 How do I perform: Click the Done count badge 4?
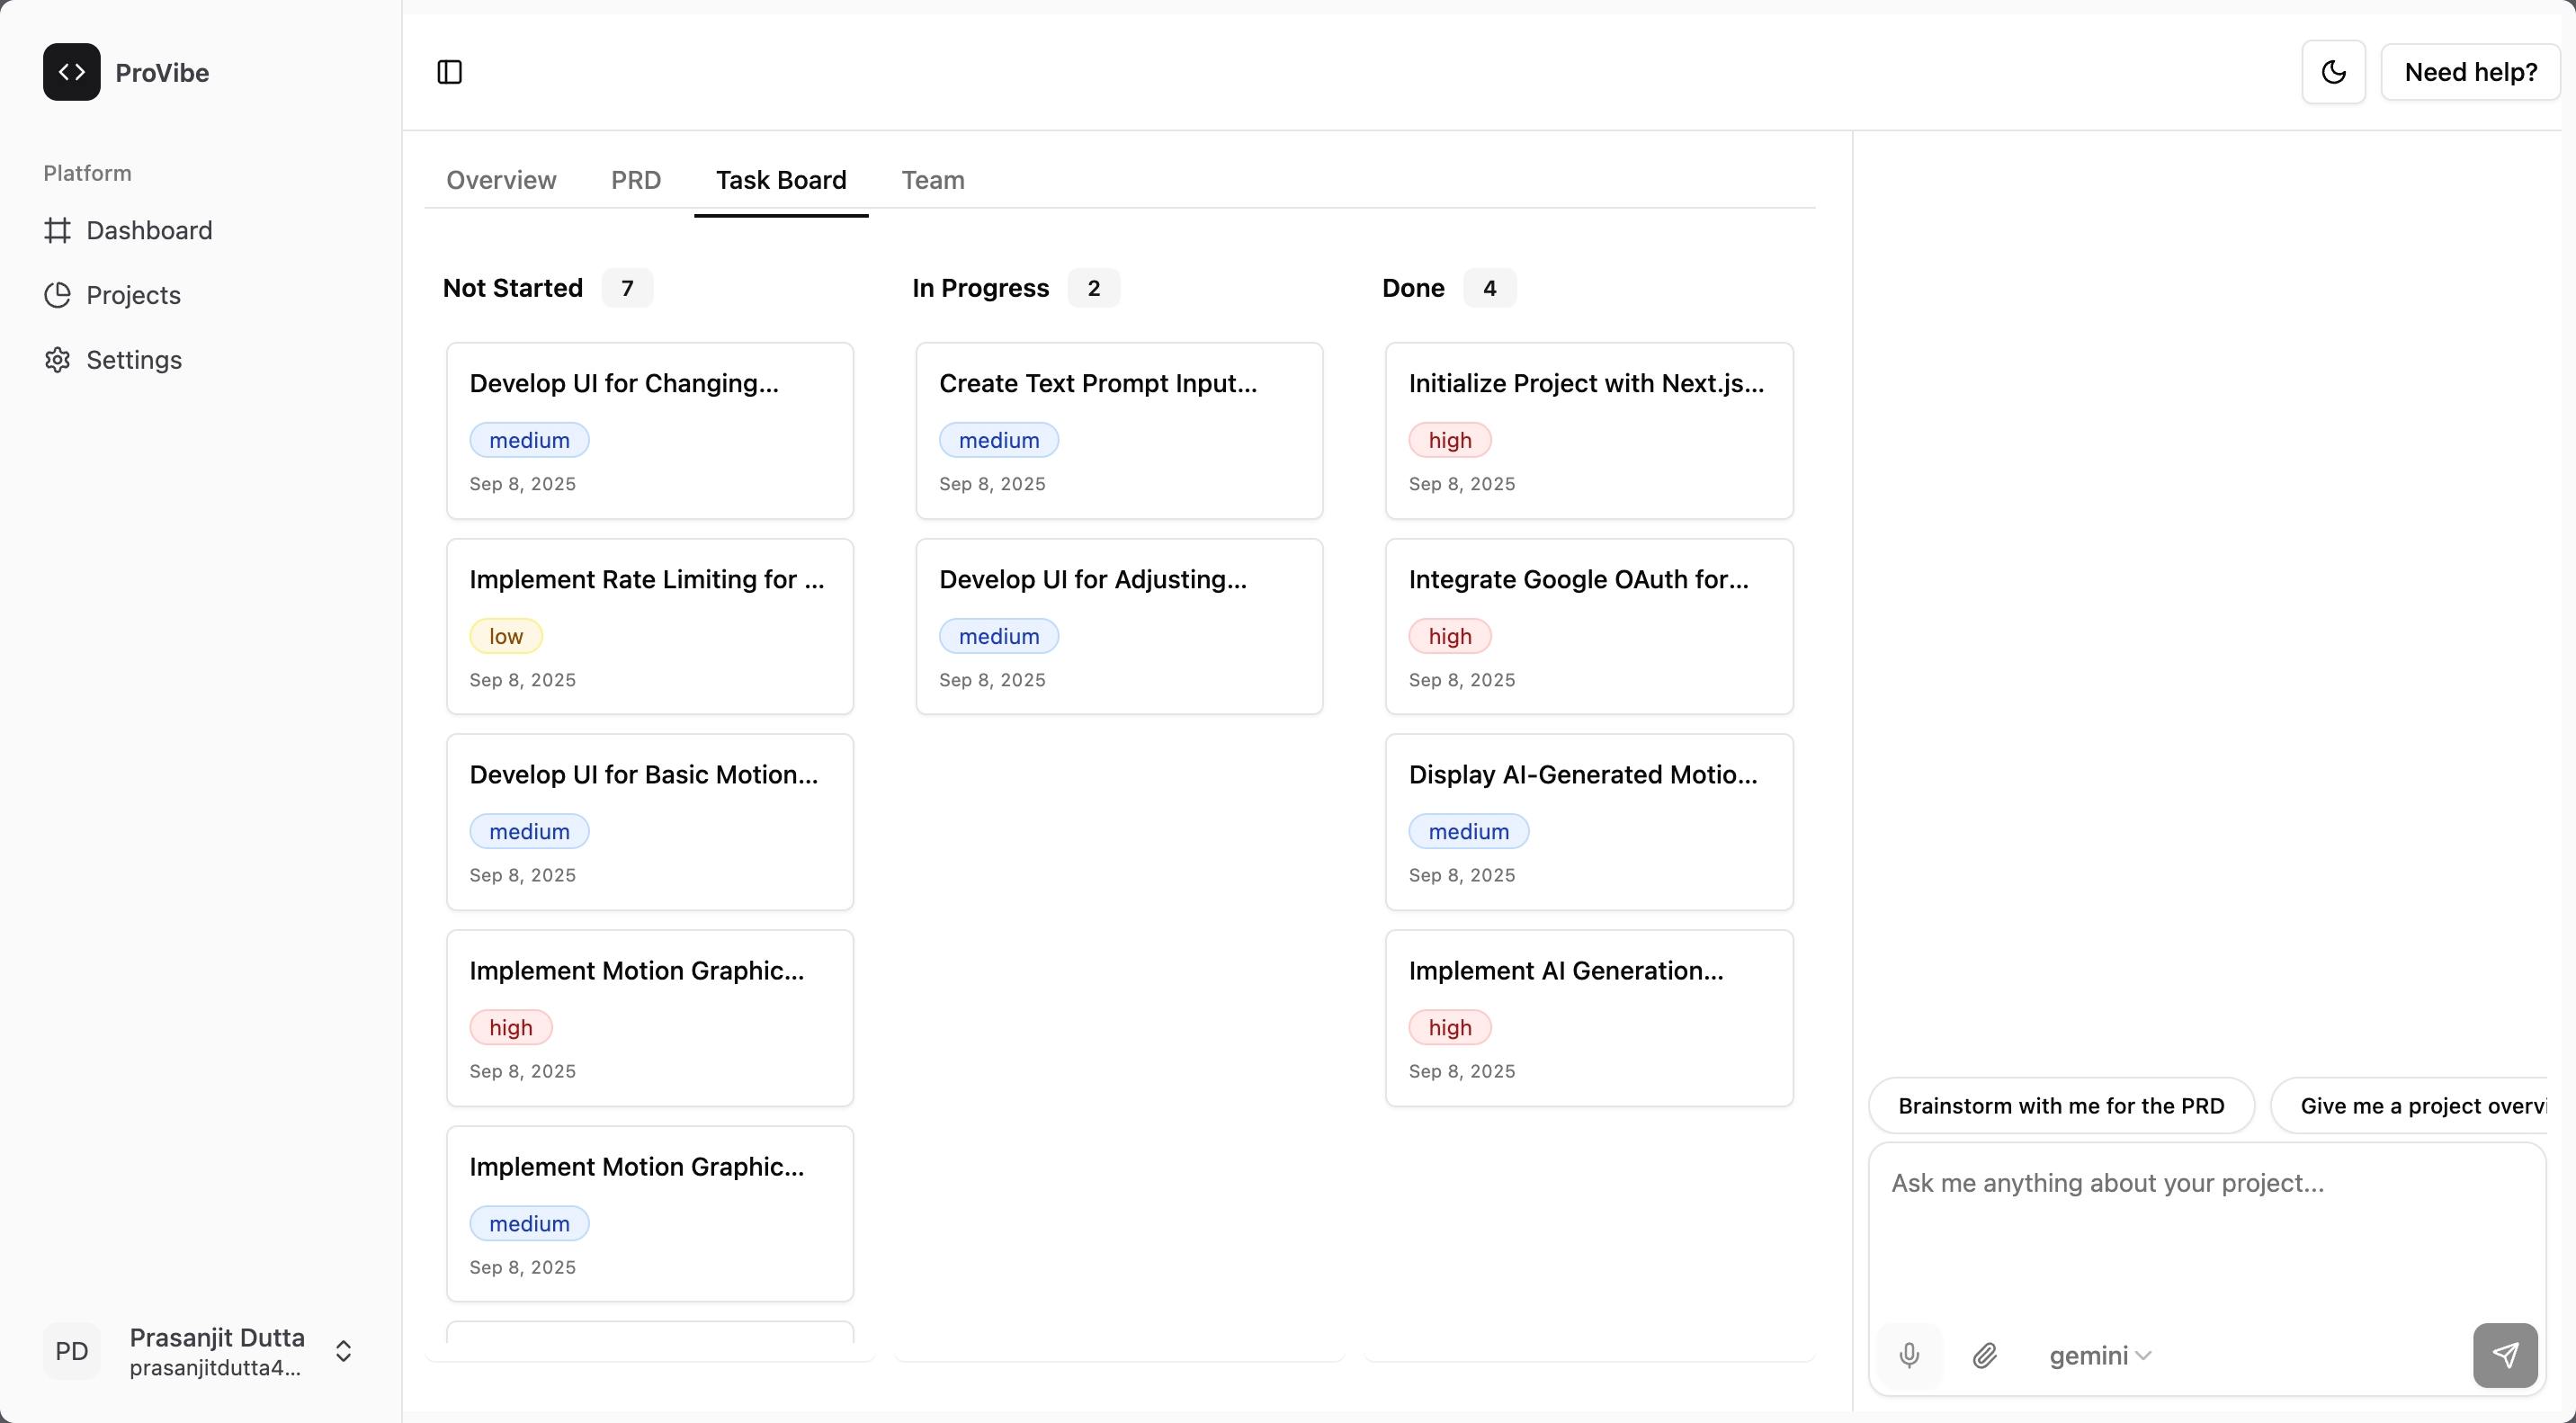pyautogui.click(x=1489, y=288)
